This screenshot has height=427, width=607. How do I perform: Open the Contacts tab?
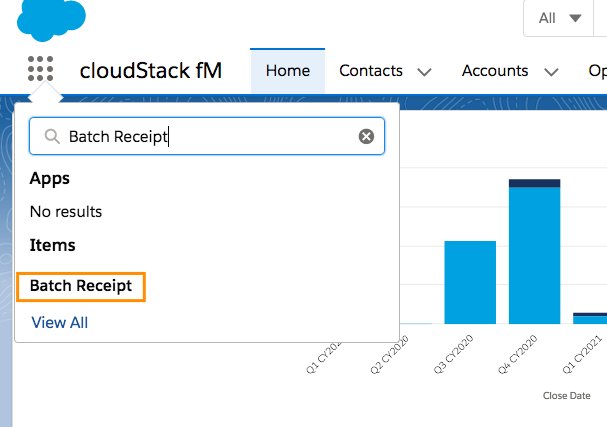371,71
